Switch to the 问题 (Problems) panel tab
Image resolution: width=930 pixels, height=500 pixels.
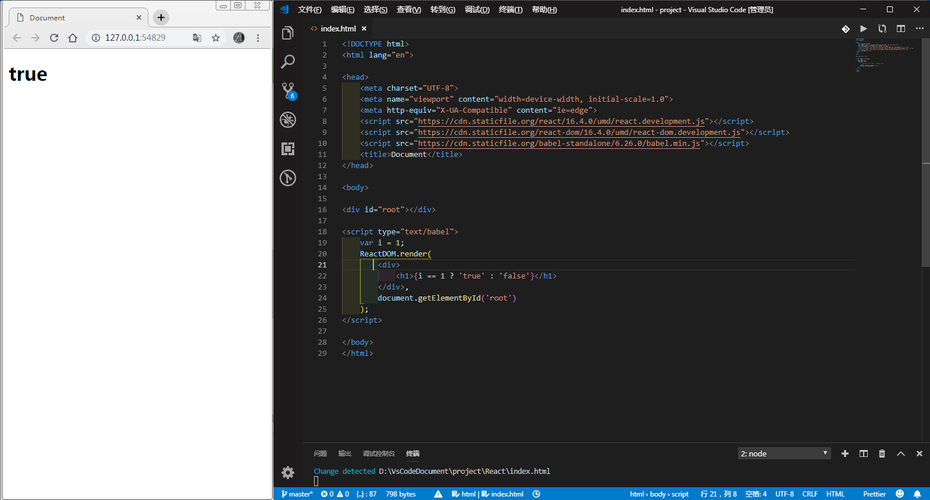tap(320, 454)
